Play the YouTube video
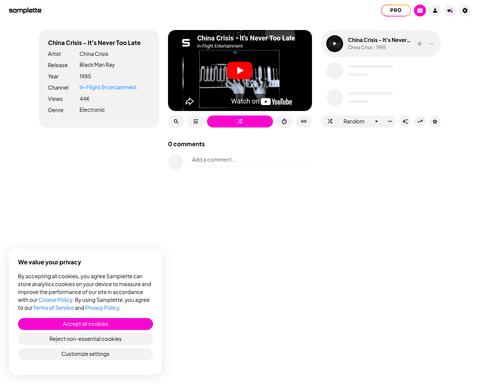 pyautogui.click(x=240, y=70)
